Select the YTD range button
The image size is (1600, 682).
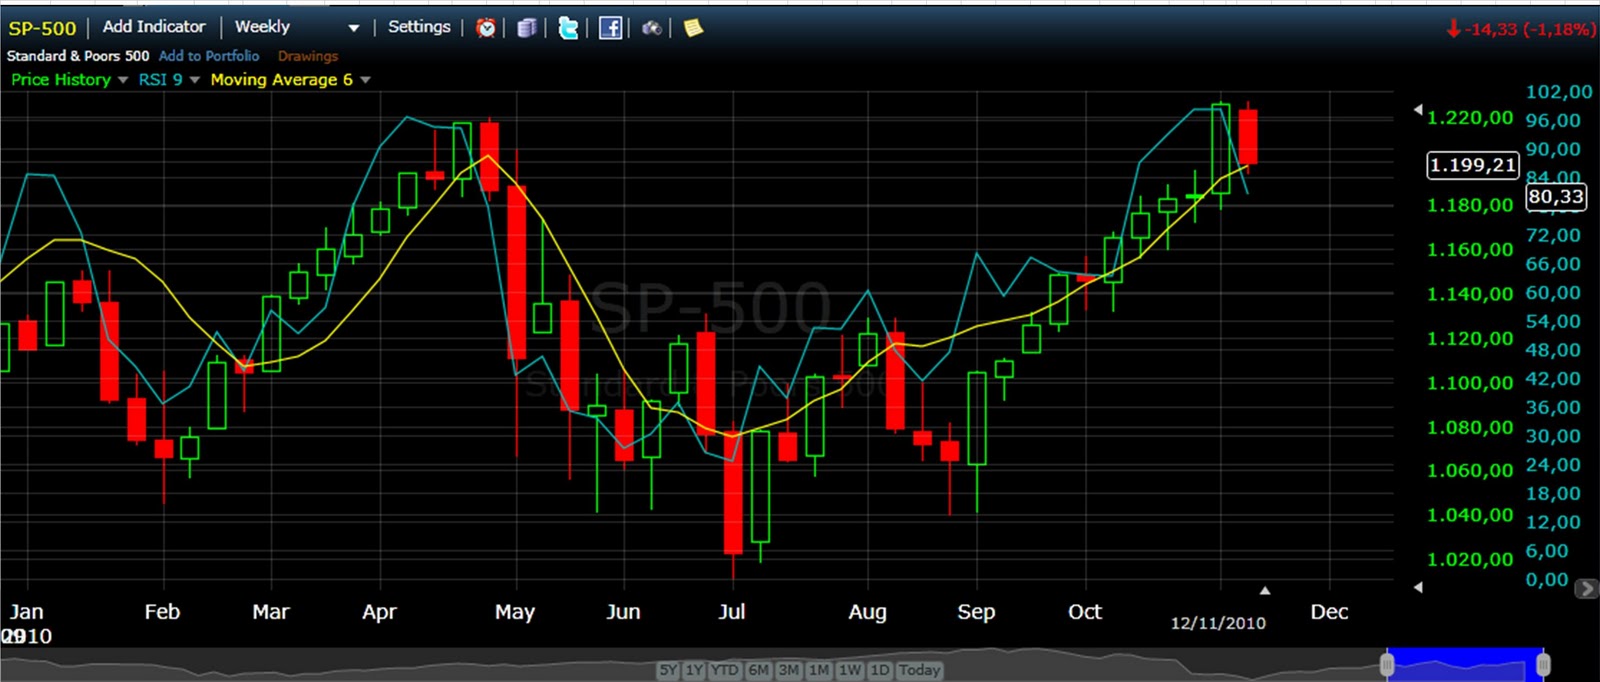tap(725, 670)
